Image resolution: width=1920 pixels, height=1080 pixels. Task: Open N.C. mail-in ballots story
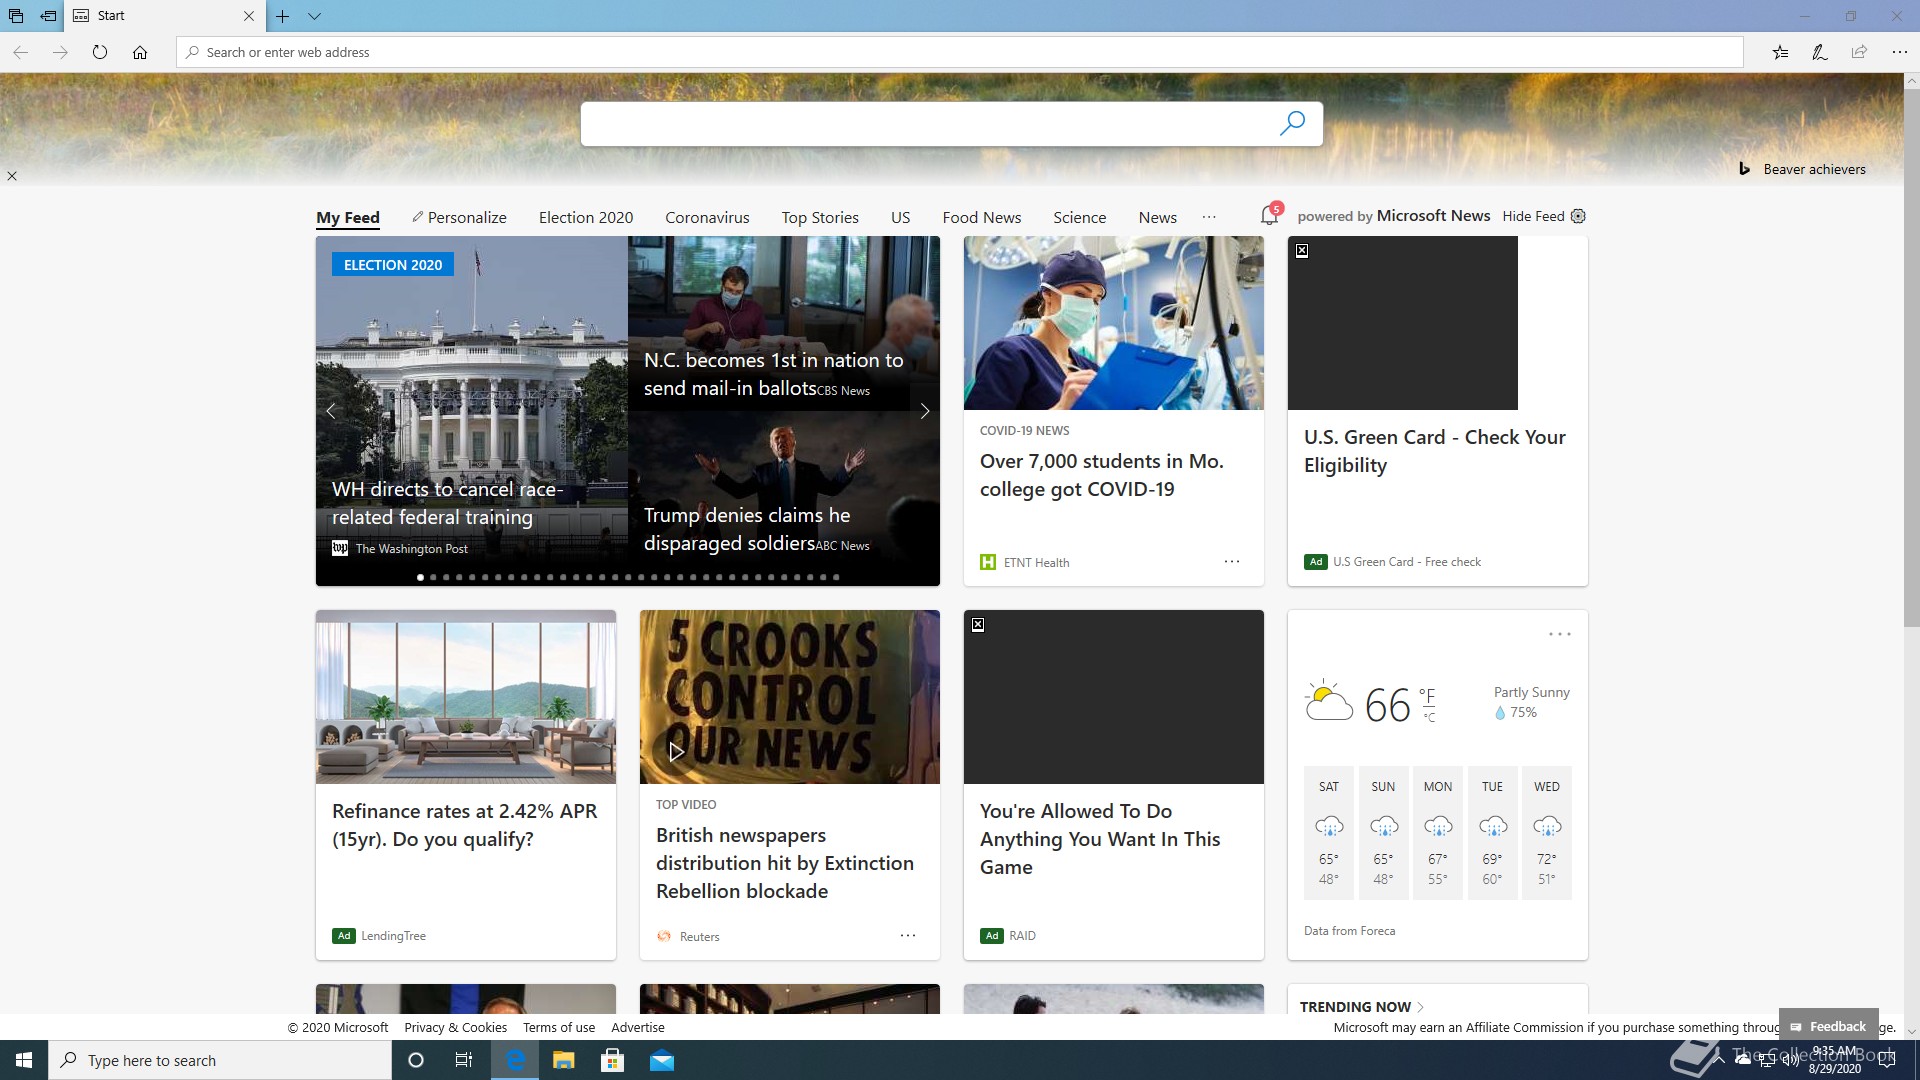(x=773, y=374)
